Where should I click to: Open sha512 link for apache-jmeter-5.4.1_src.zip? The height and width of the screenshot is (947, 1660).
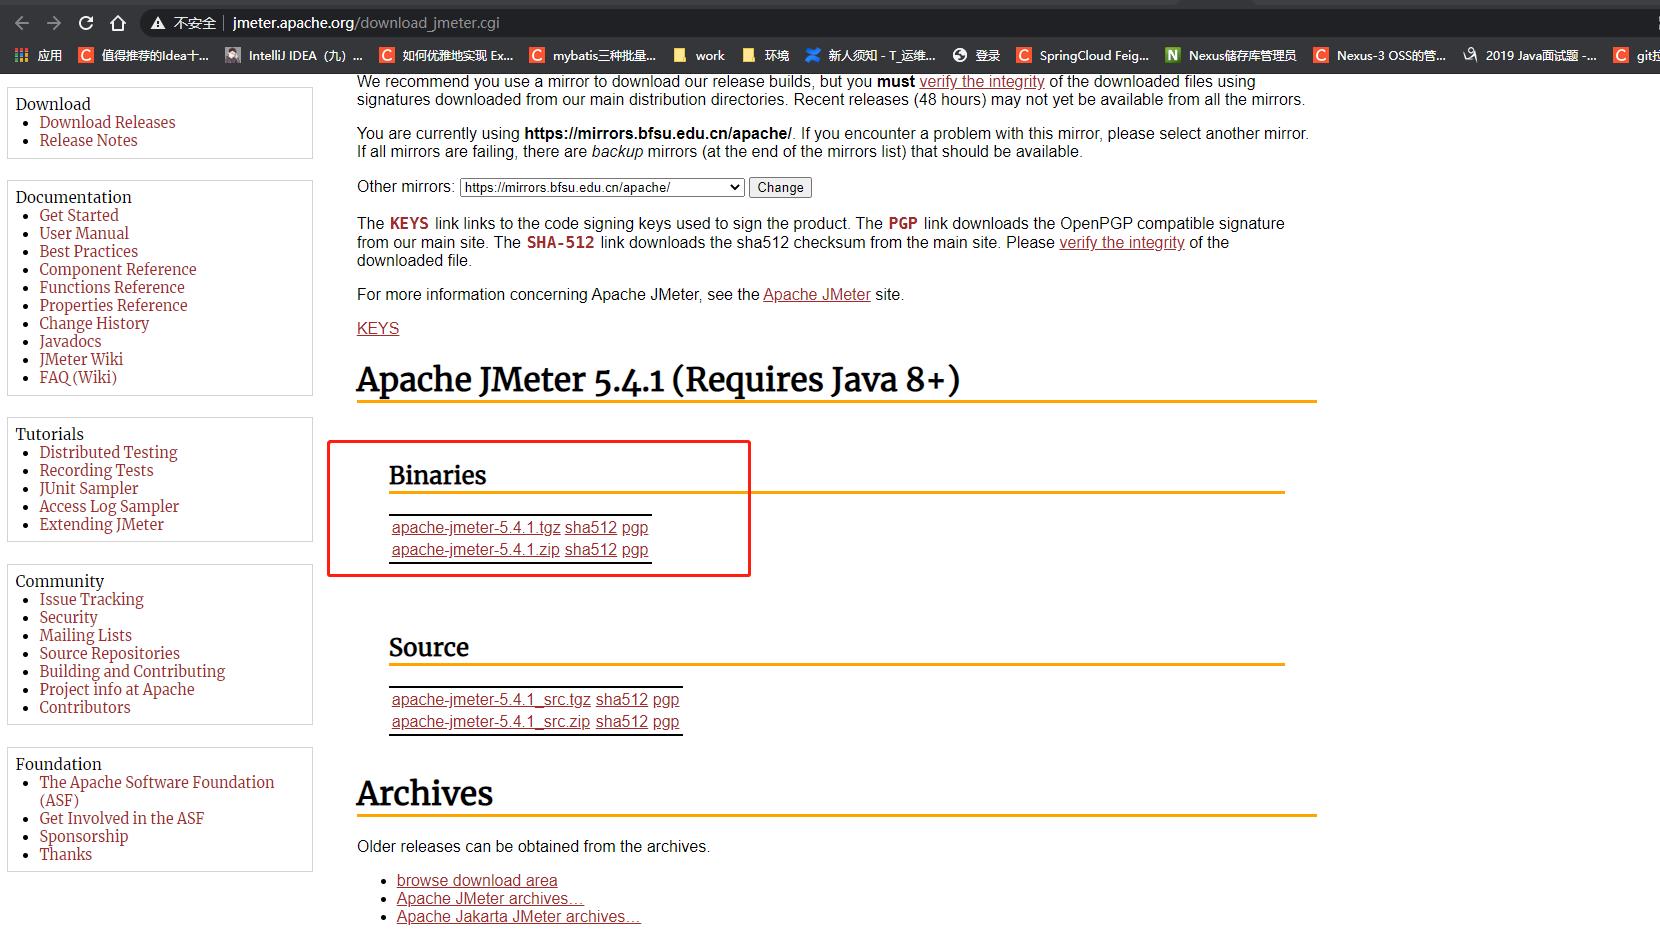622,721
